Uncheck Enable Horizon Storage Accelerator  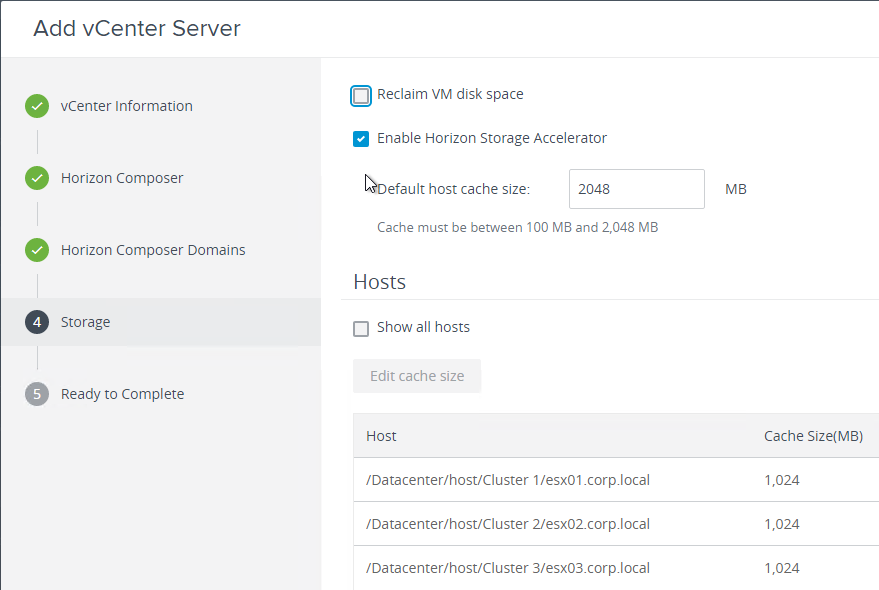click(361, 139)
